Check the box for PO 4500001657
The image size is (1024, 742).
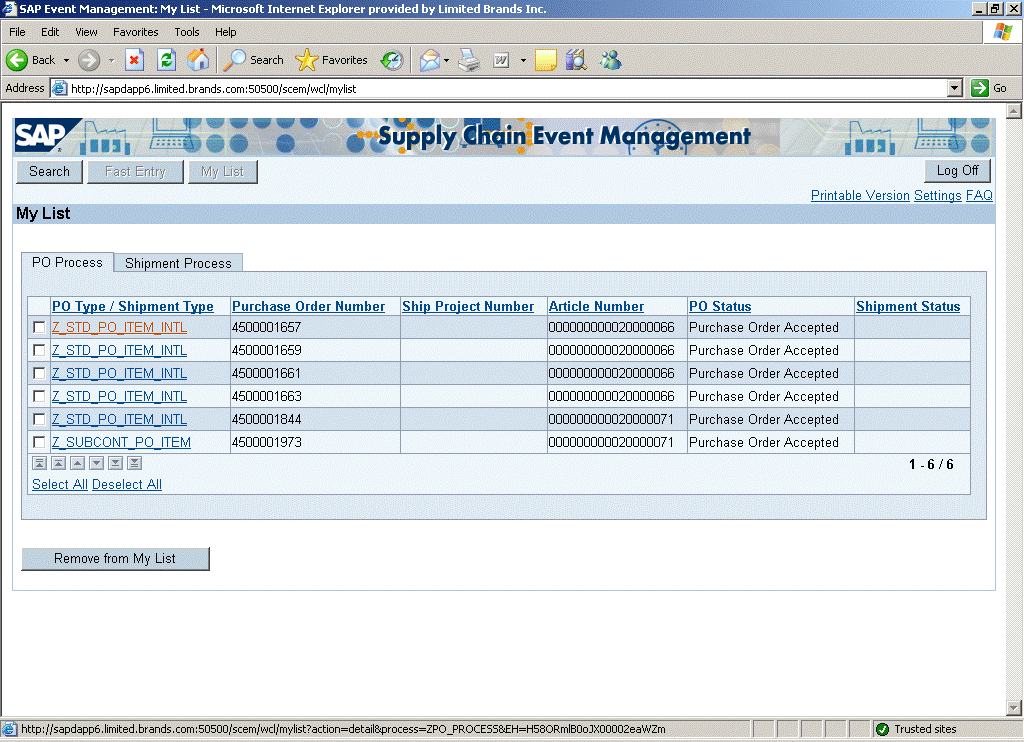click(39, 327)
